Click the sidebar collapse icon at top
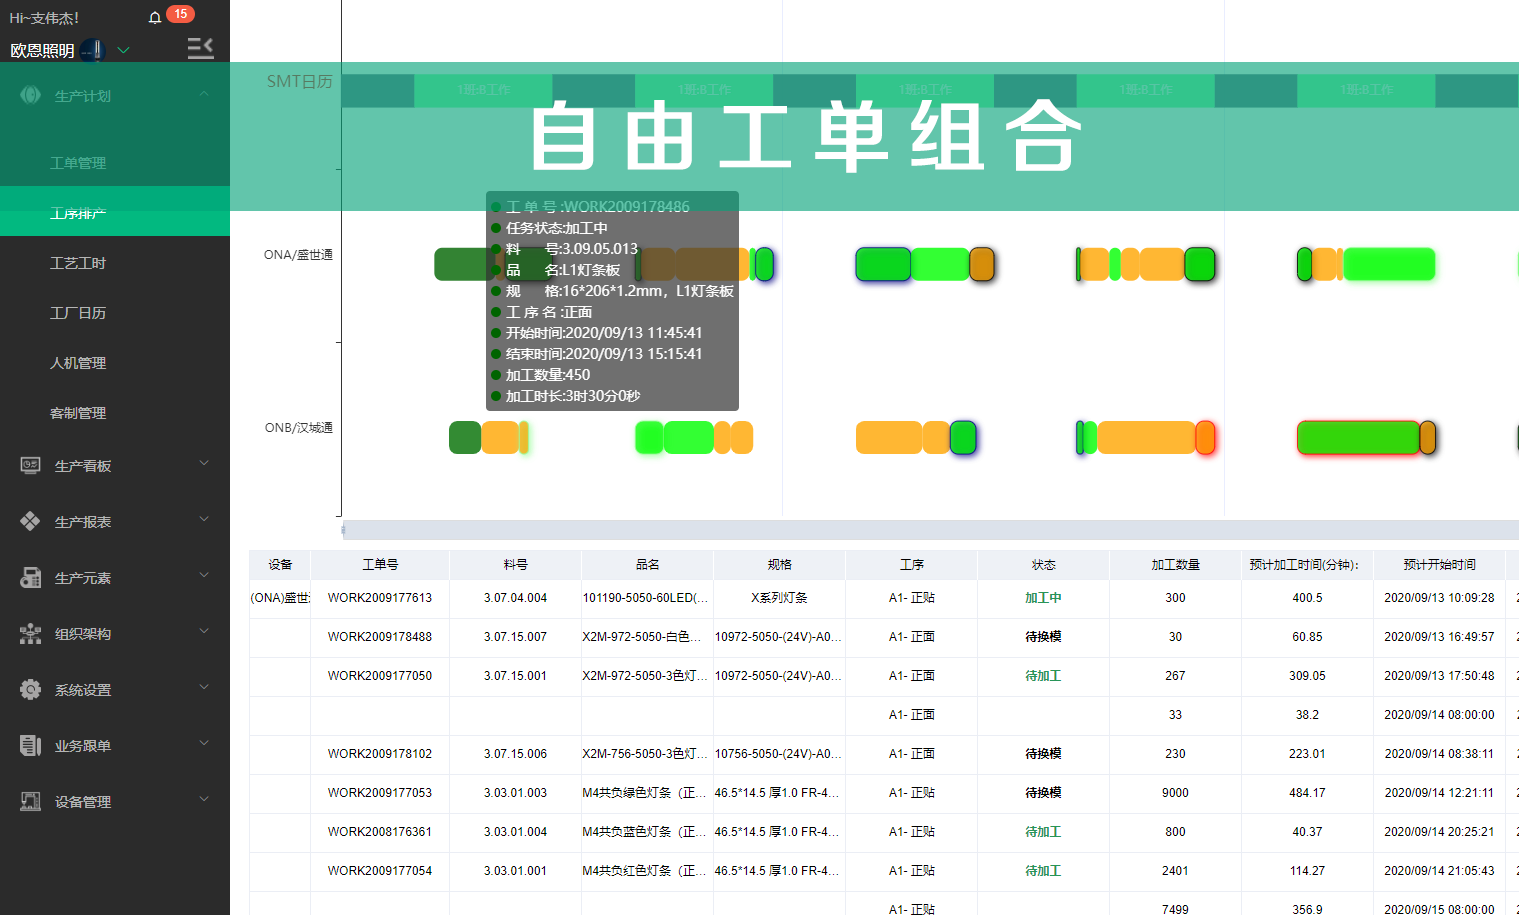The image size is (1519, 915). click(200, 47)
